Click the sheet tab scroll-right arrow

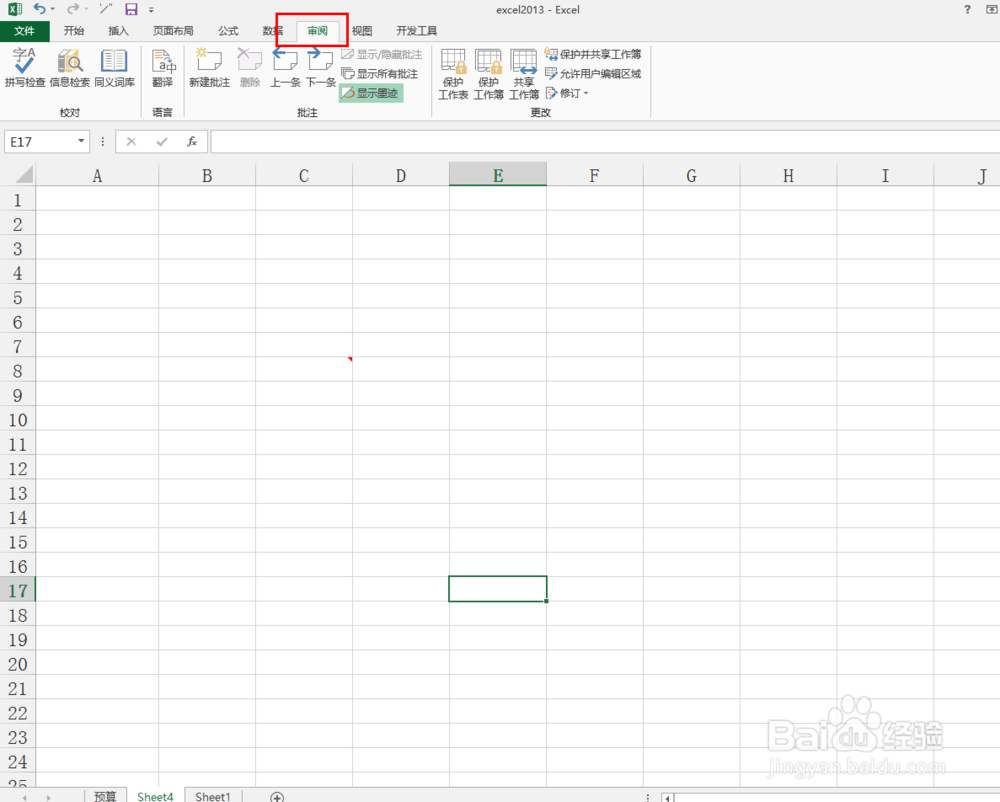coord(48,798)
